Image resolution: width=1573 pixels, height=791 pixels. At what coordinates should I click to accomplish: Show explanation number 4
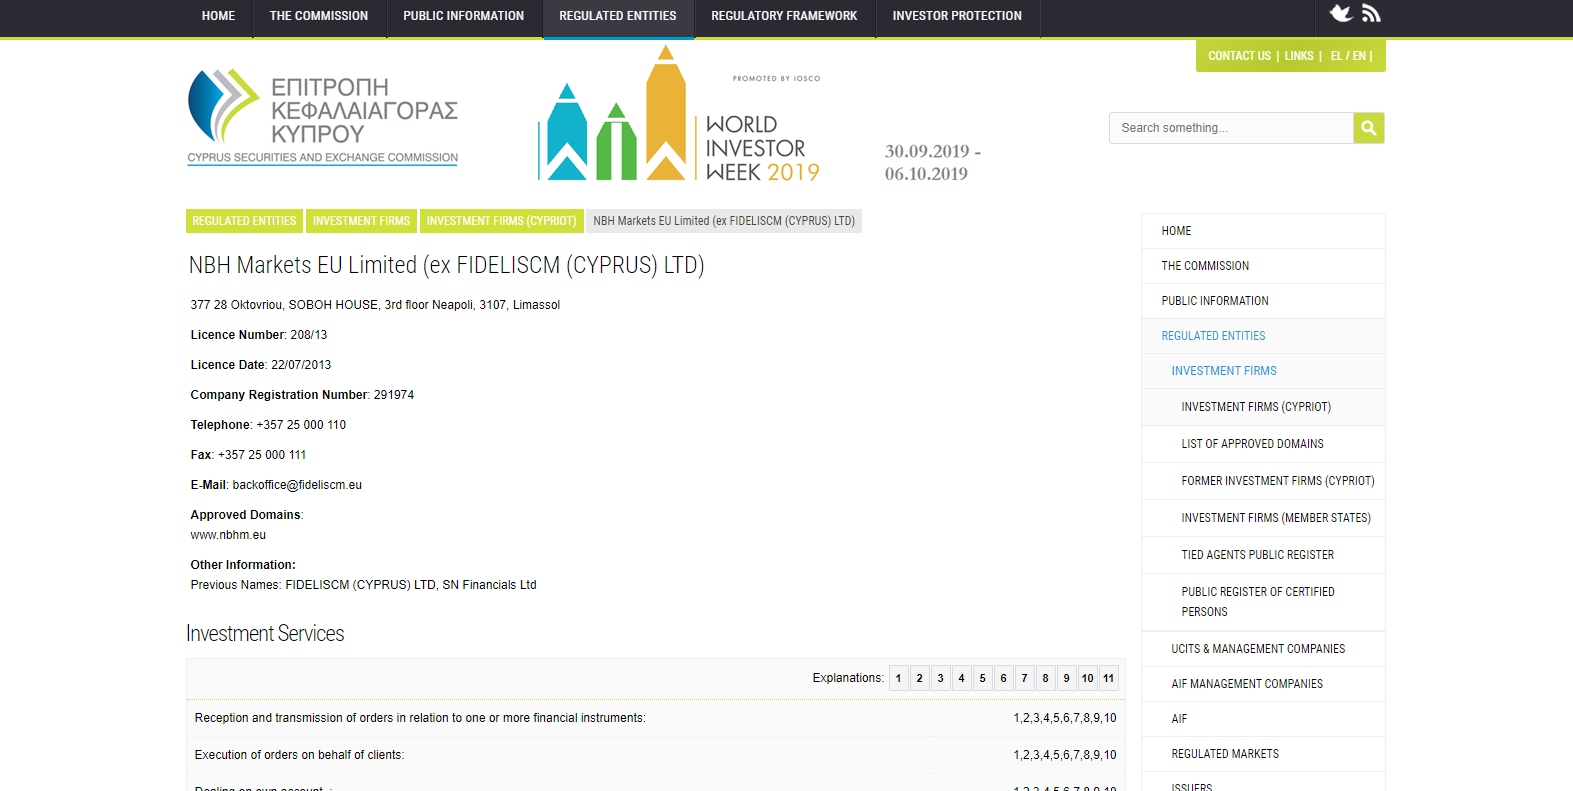click(962, 678)
